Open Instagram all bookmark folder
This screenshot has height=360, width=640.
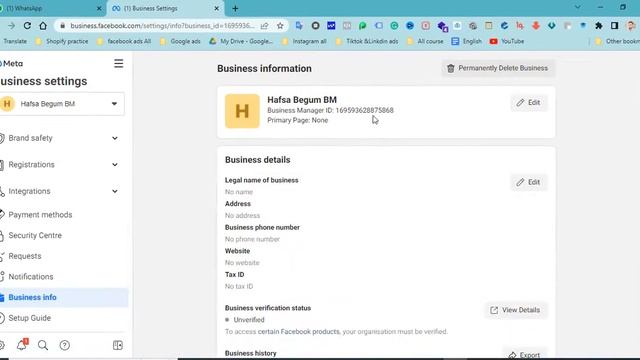(304, 41)
